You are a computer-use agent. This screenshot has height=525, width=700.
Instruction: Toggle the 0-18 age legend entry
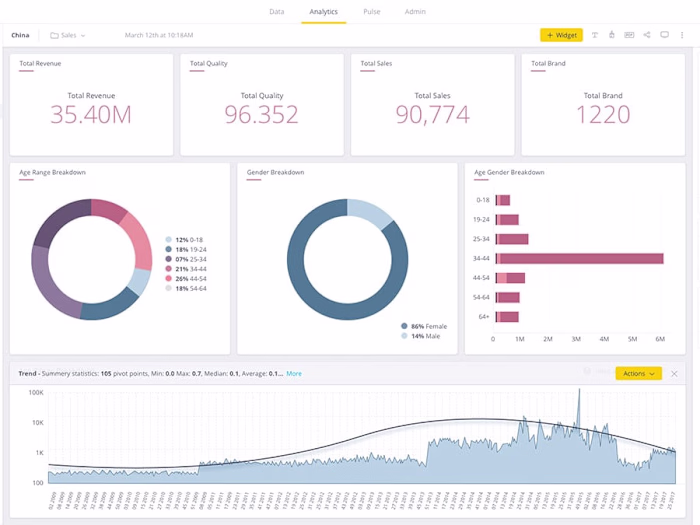click(x=184, y=240)
